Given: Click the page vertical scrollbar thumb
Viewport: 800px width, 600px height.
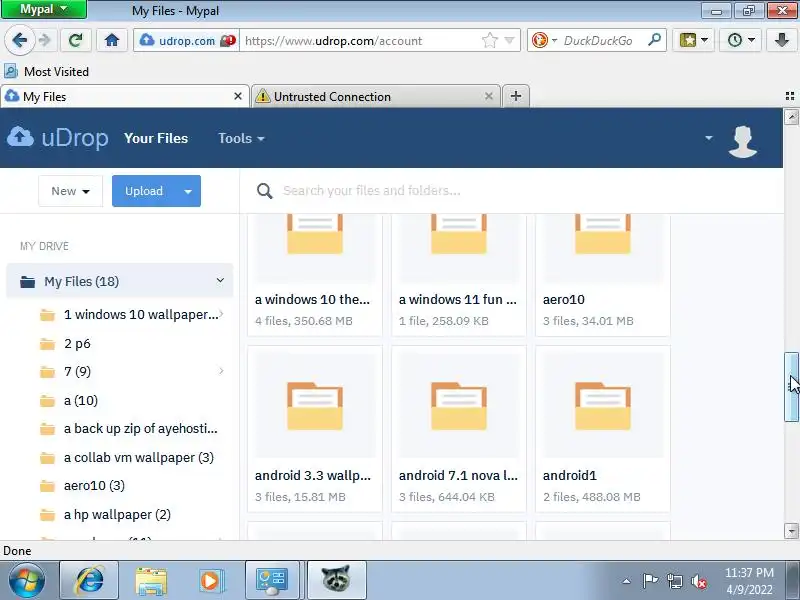Looking at the screenshot, I should [791, 387].
